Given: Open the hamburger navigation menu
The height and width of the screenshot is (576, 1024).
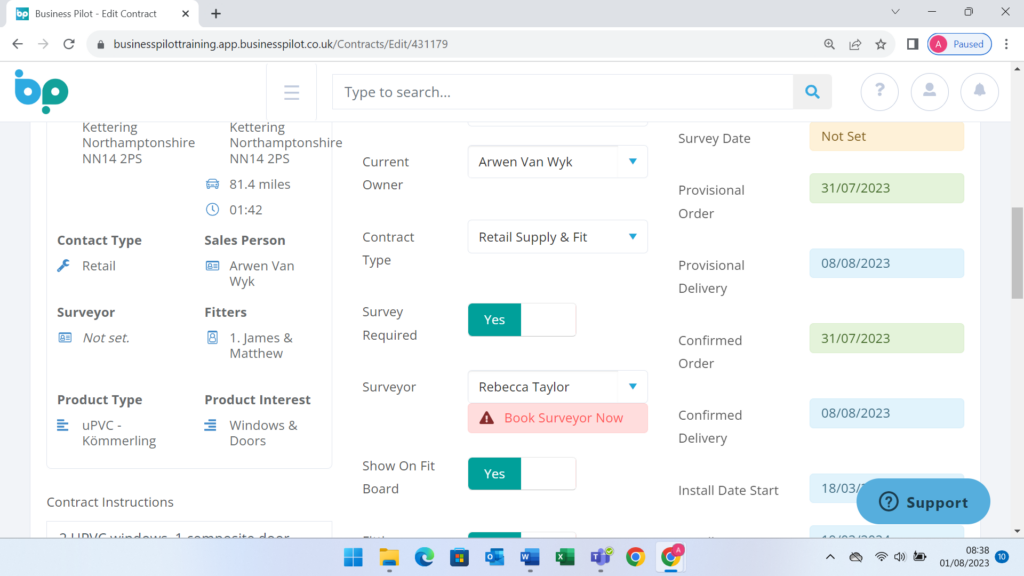Looking at the screenshot, I should pyautogui.click(x=291, y=92).
